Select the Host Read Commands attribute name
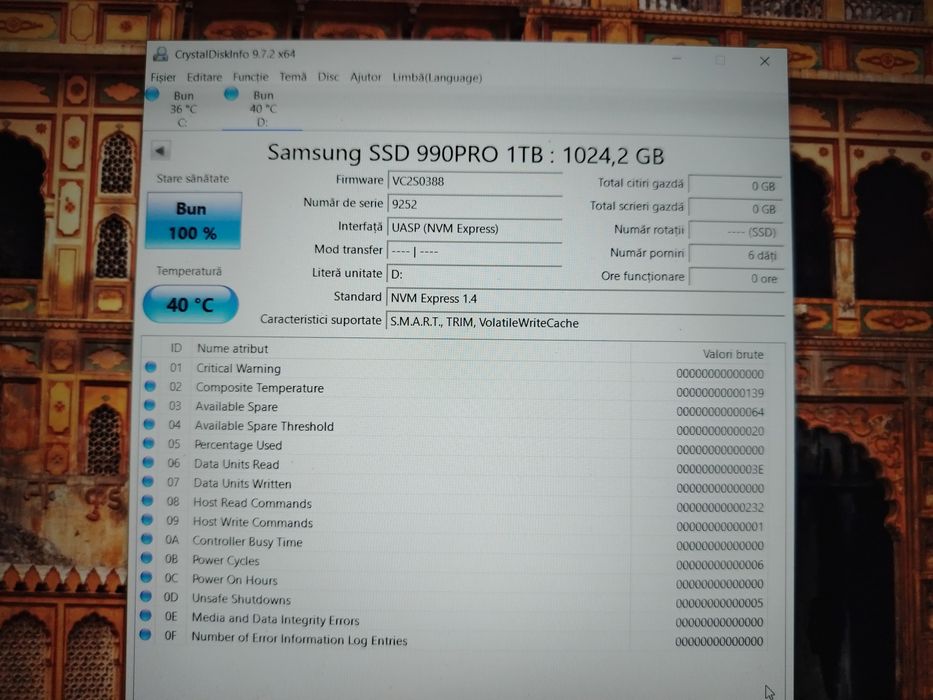933x700 pixels. tap(252, 503)
